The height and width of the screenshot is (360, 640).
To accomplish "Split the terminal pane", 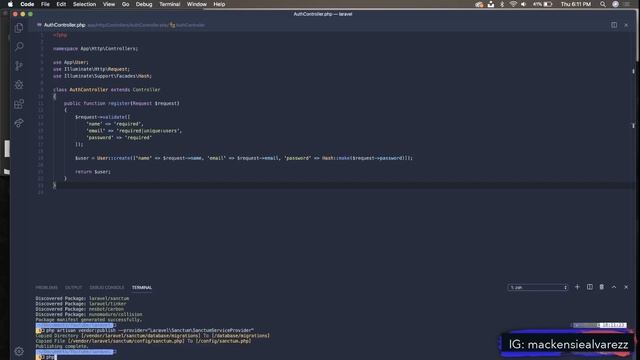I will [x=590, y=287].
